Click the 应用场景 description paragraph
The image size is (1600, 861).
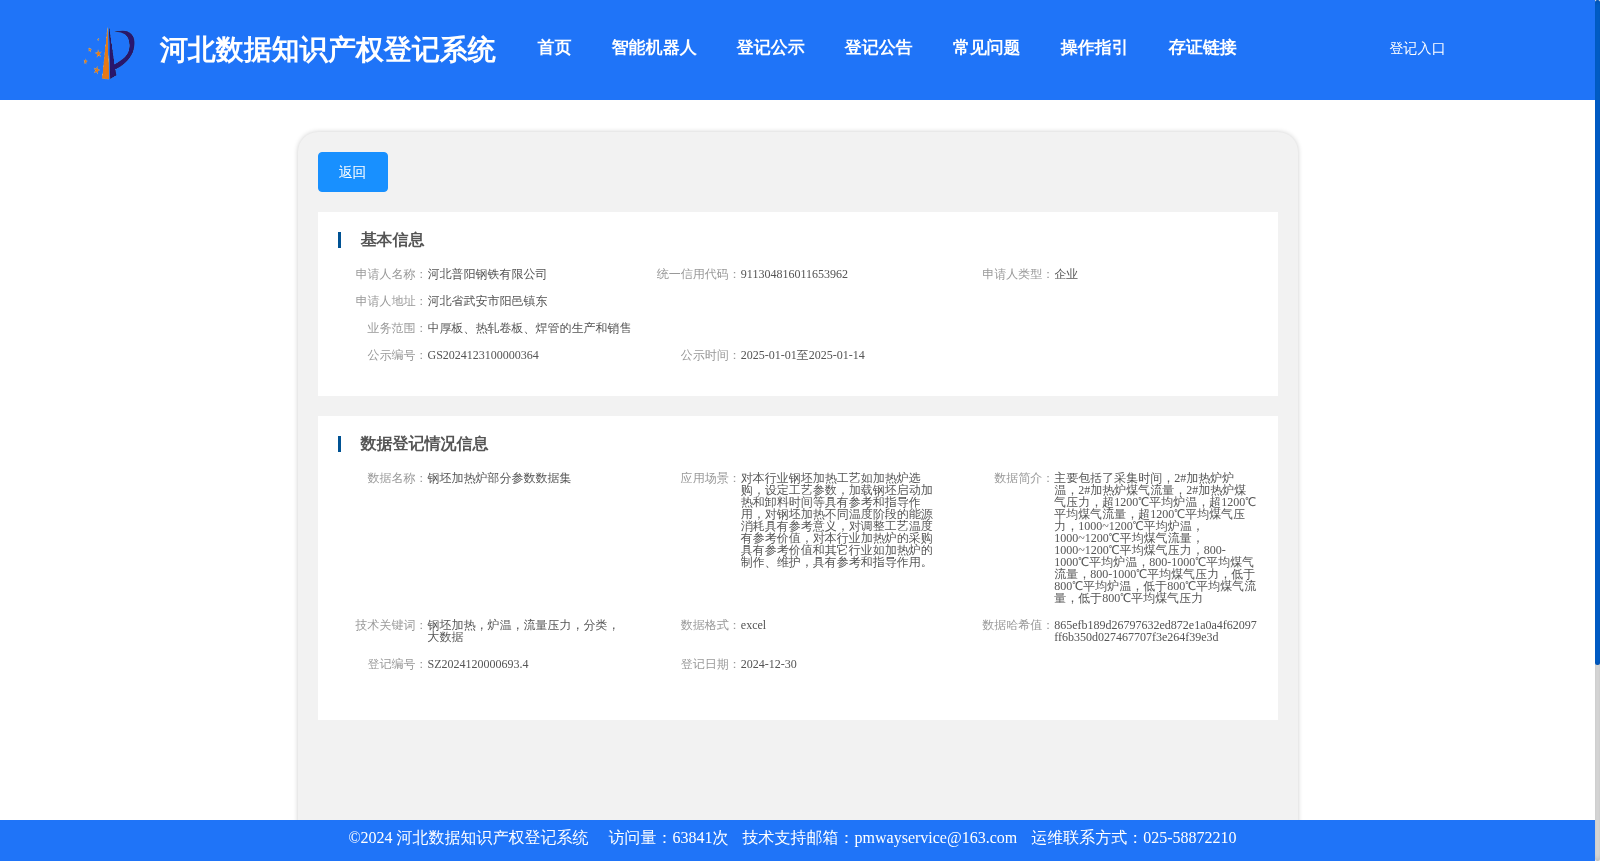tap(837, 520)
